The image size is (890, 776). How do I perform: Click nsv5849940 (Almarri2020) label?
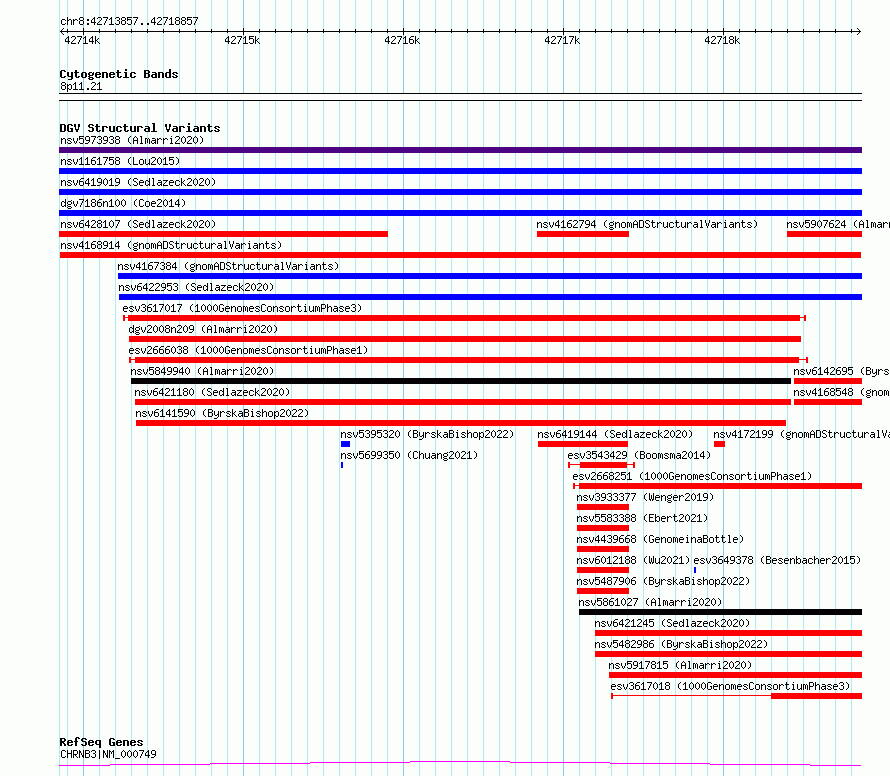pos(202,371)
